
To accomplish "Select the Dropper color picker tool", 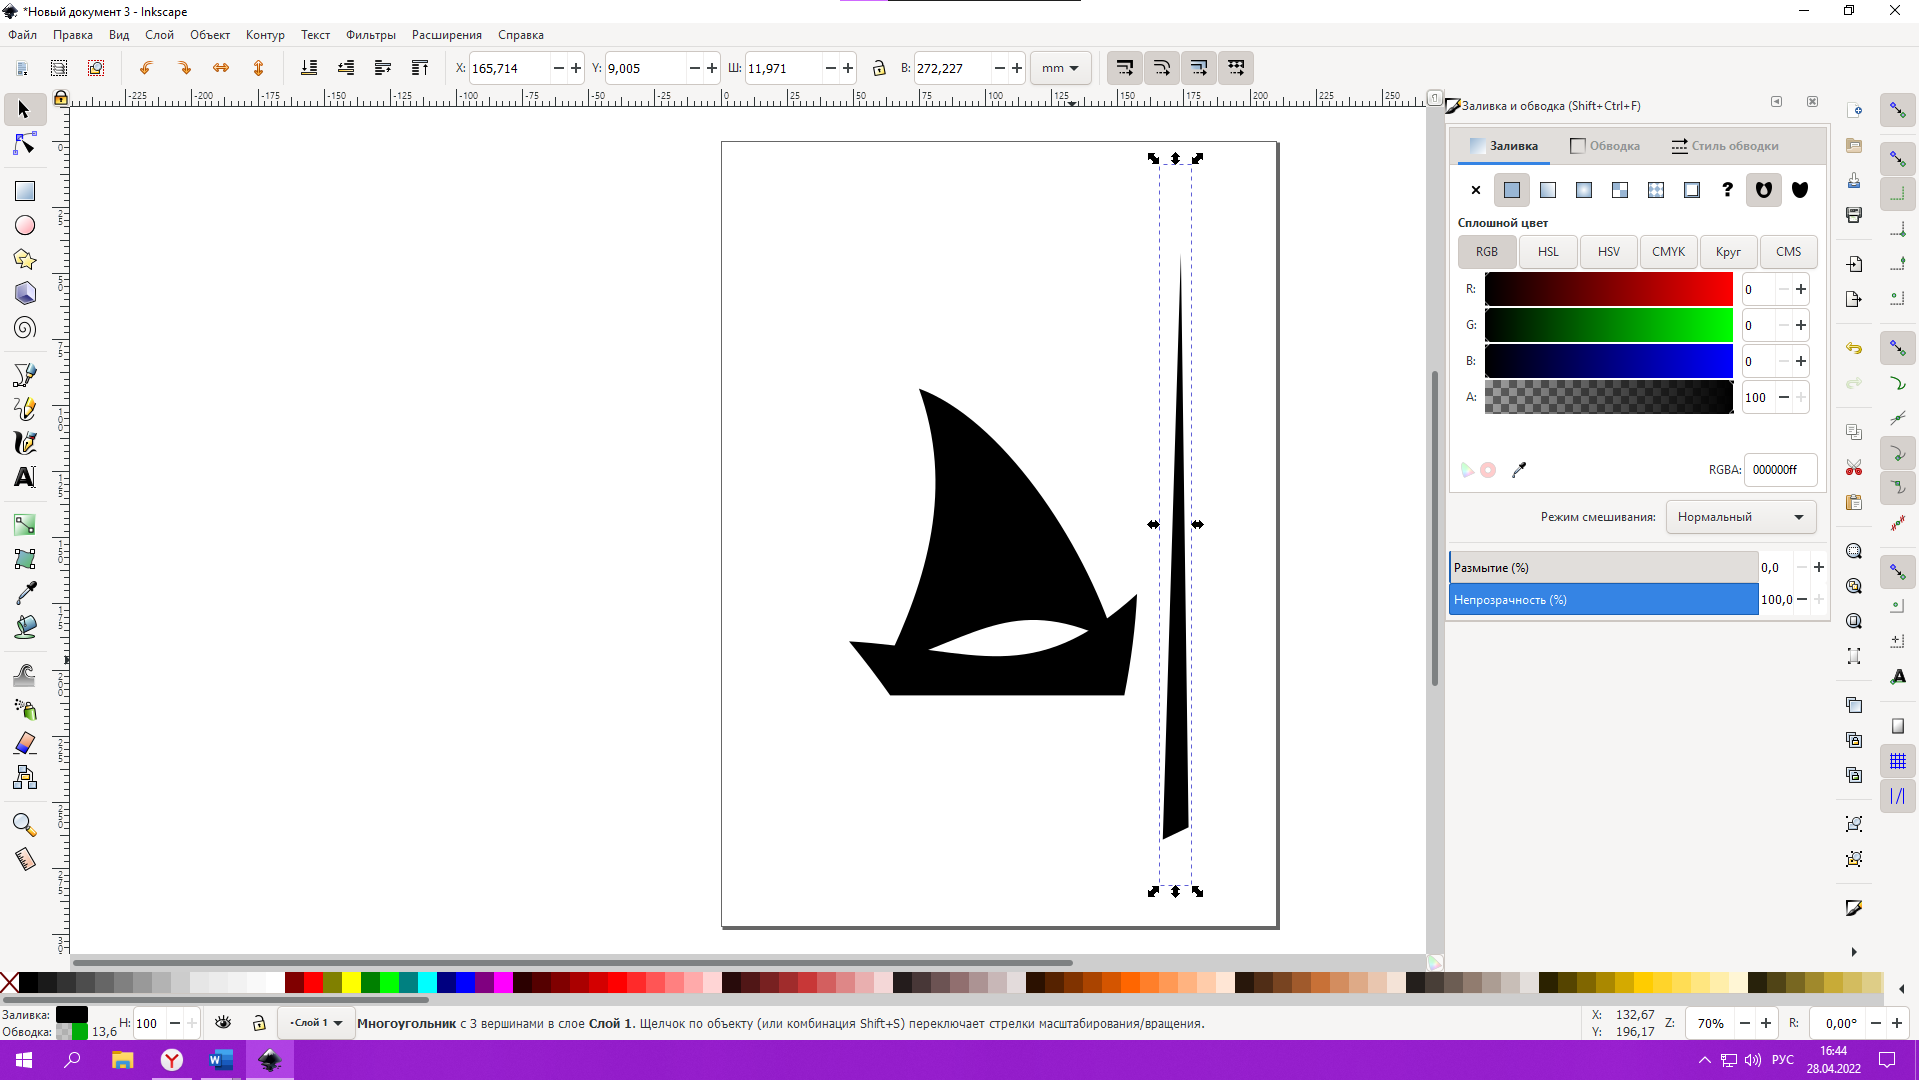I will 24,592.
